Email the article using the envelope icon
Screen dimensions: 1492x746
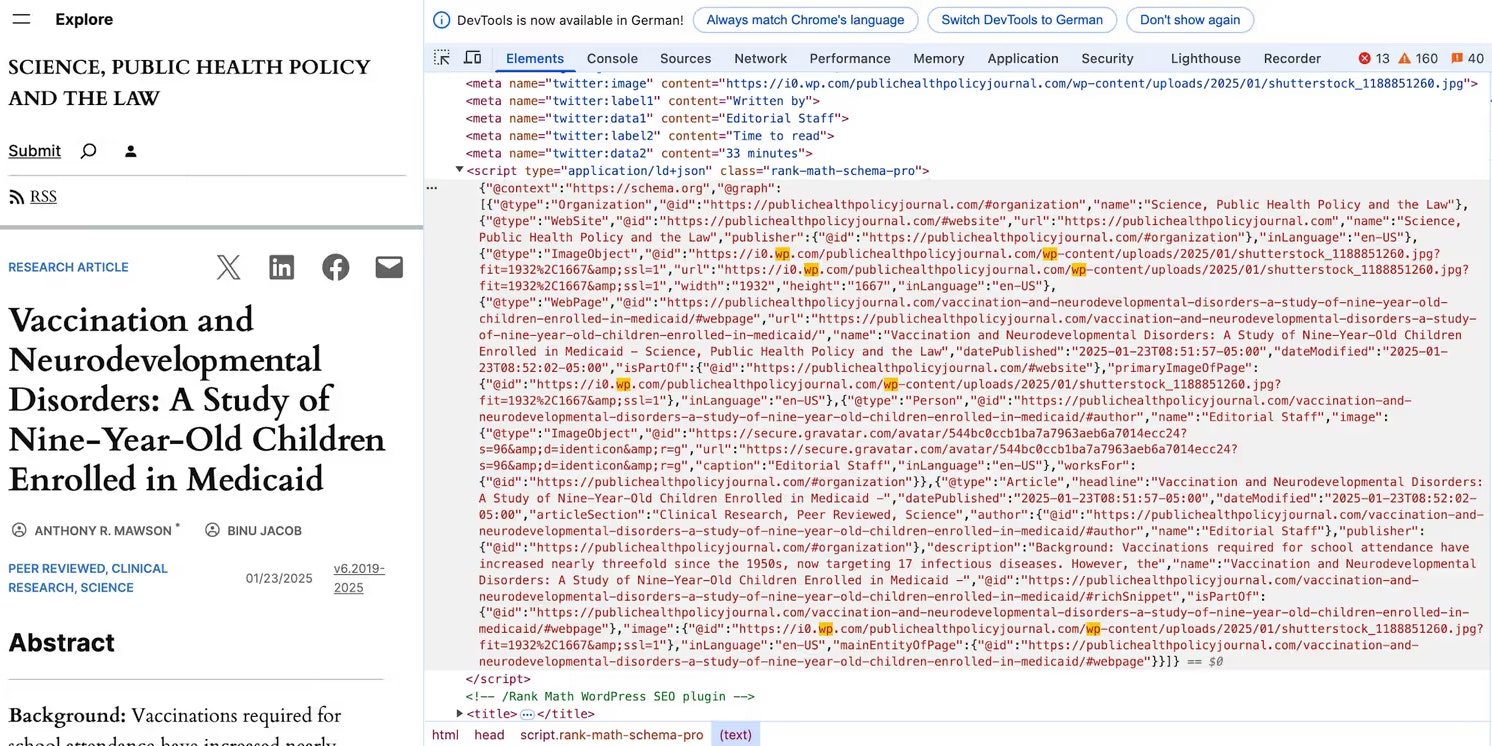(x=389, y=267)
